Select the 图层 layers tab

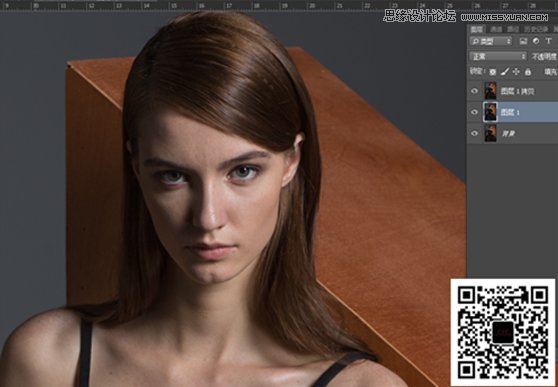point(477,29)
